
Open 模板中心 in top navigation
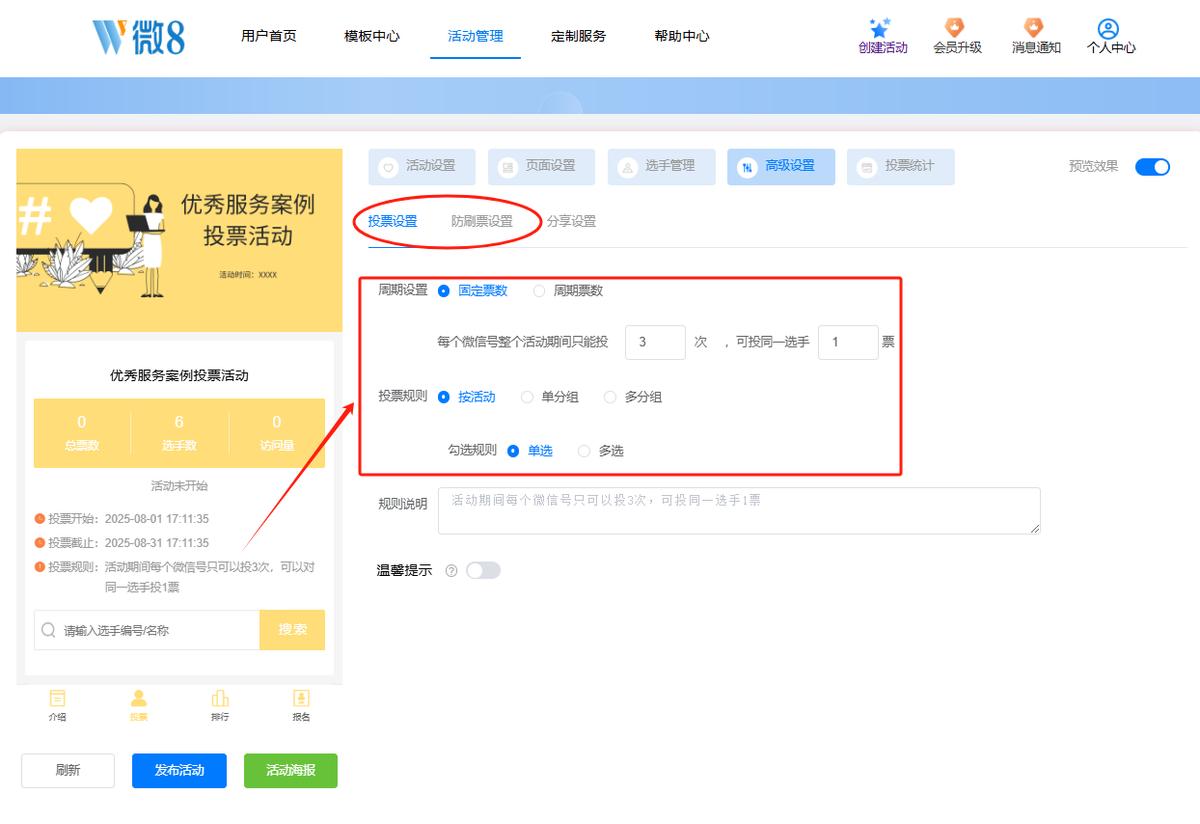[372, 36]
